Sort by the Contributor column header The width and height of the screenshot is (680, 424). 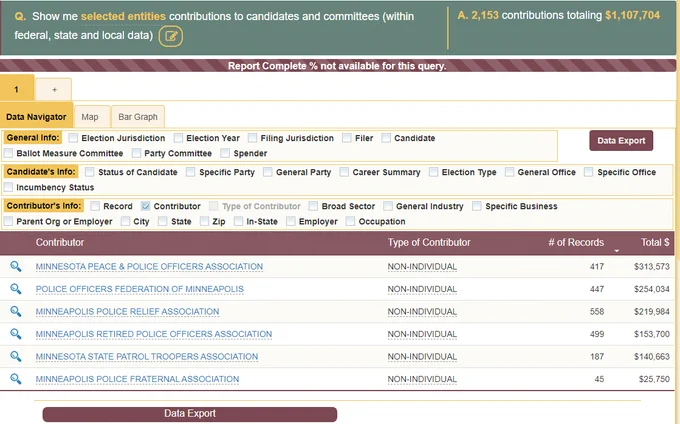coord(60,242)
